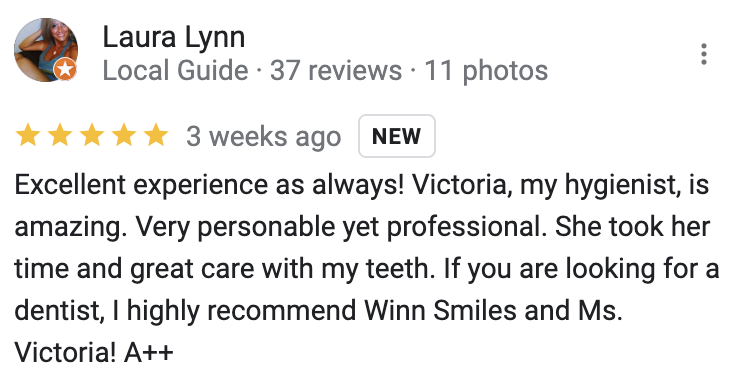Click the line starting 'amazing. Very personable'
740x384 pixels.
(362, 226)
